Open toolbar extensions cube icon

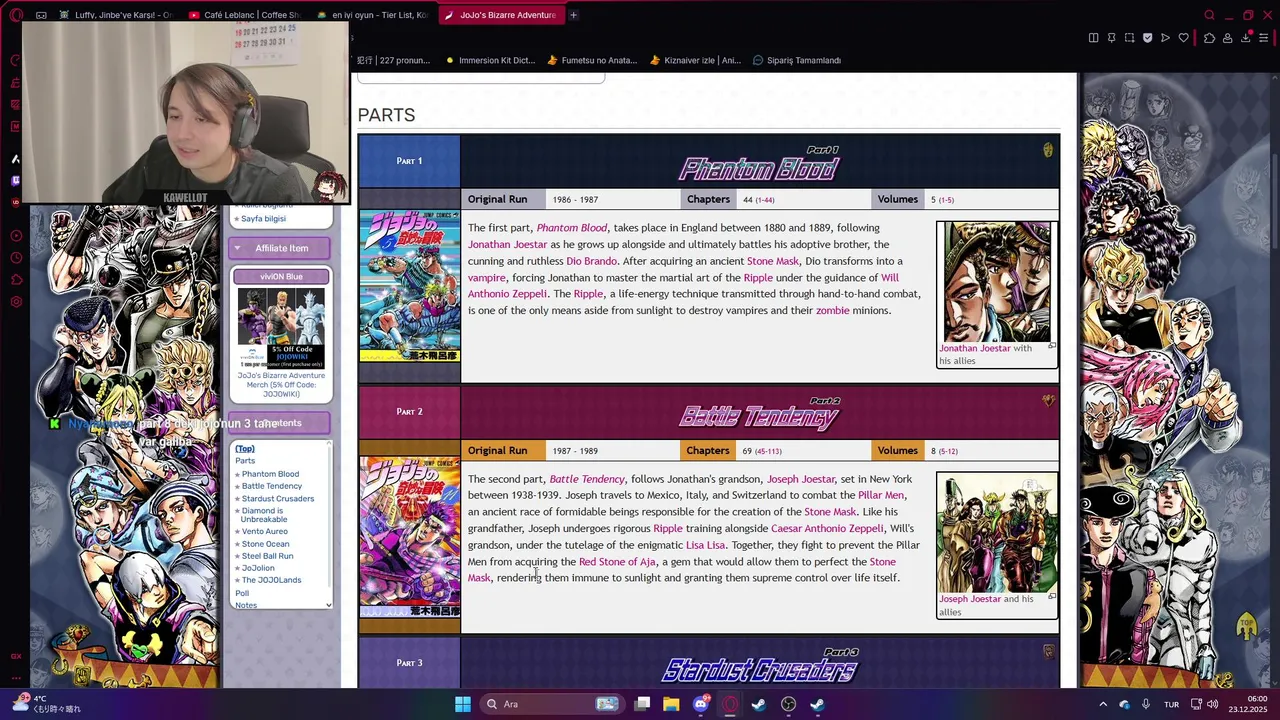coord(1209,38)
